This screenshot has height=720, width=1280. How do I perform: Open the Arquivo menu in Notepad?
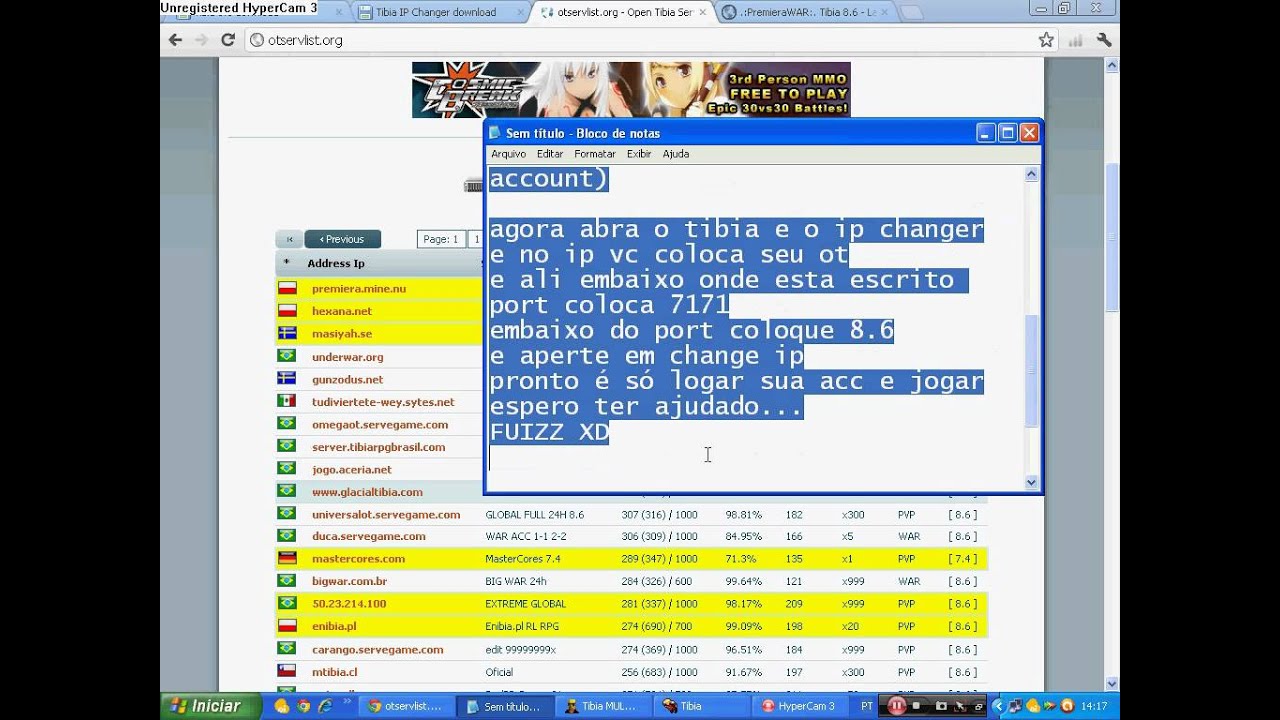(508, 154)
